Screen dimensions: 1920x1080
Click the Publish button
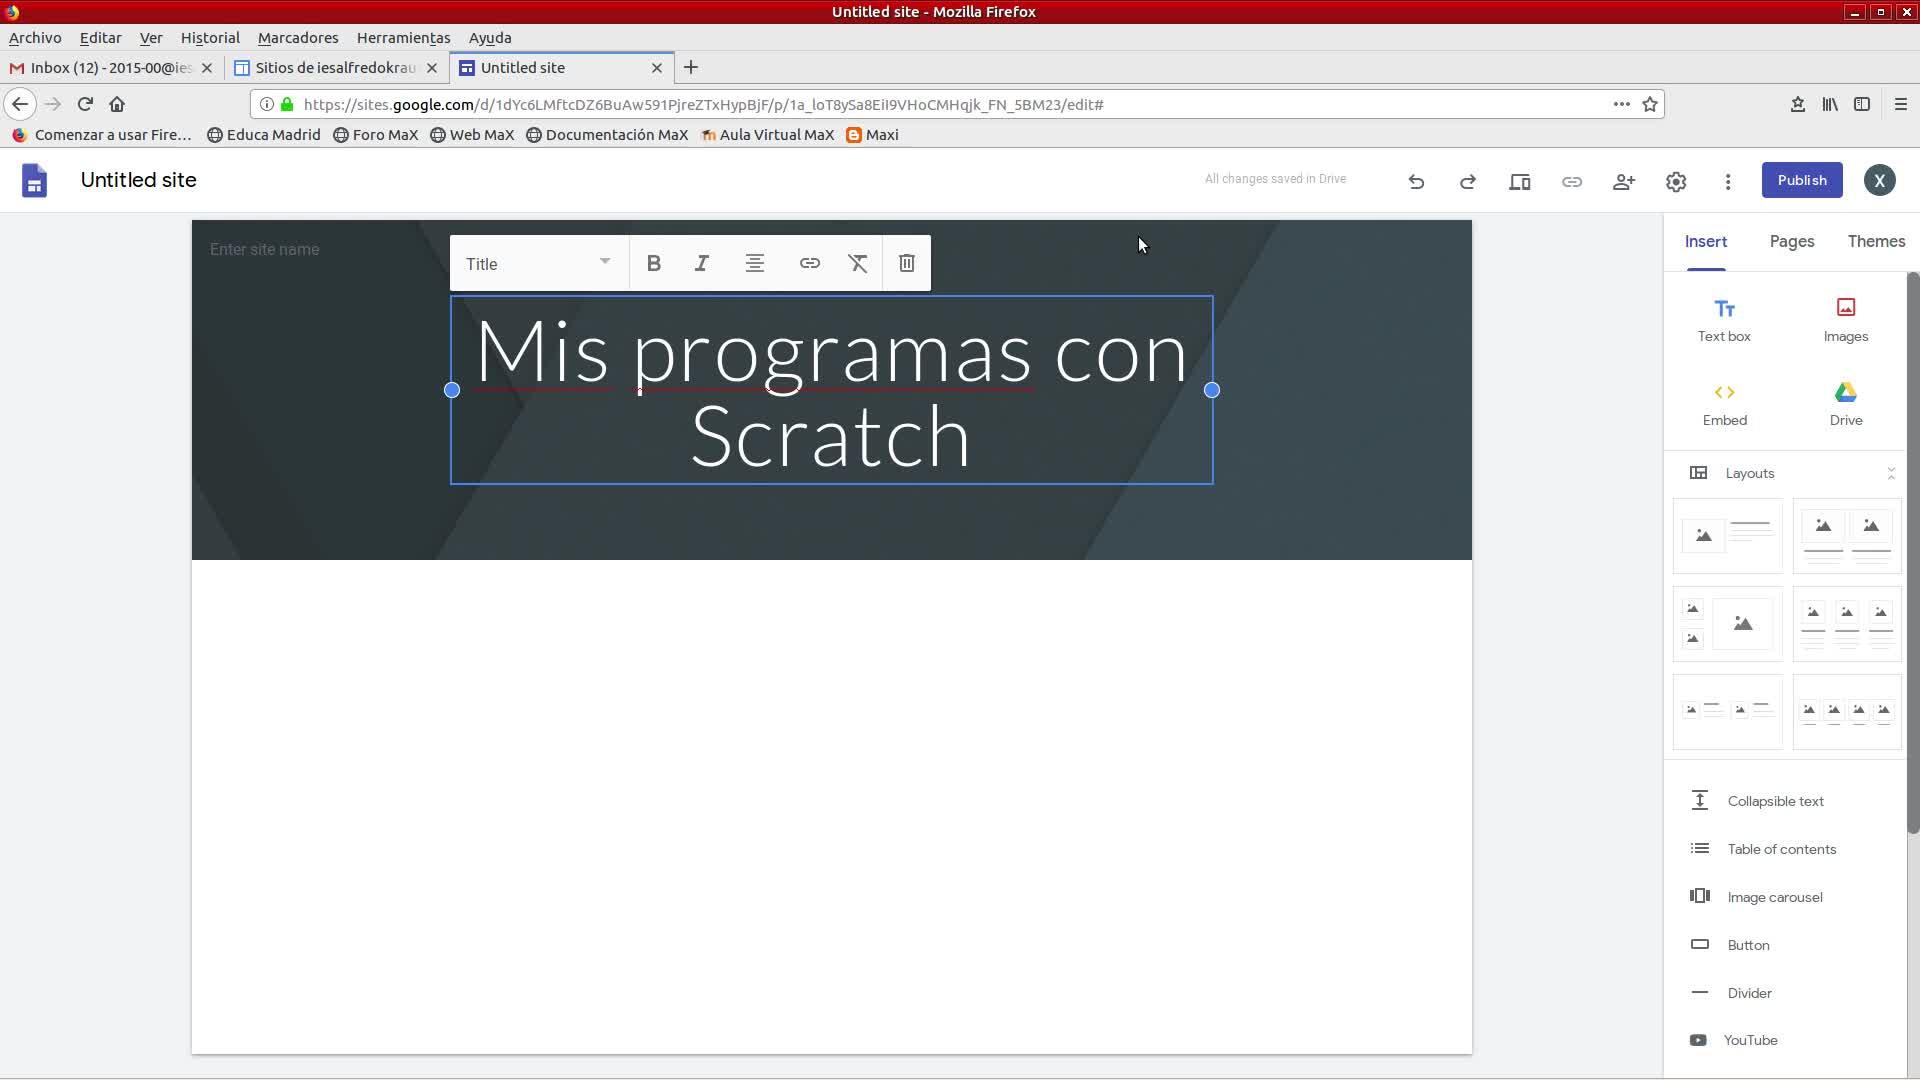pos(1802,180)
